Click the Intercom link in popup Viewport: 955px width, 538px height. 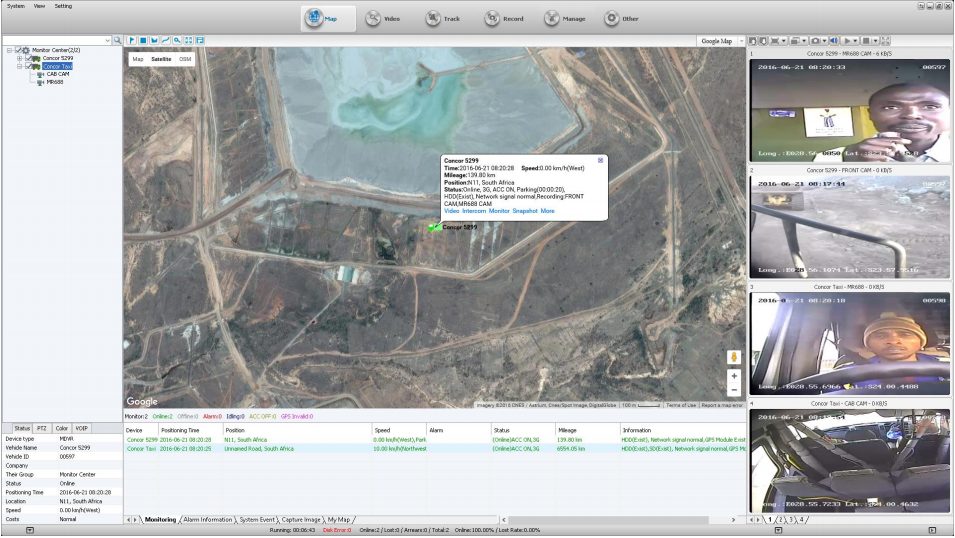click(474, 211)
